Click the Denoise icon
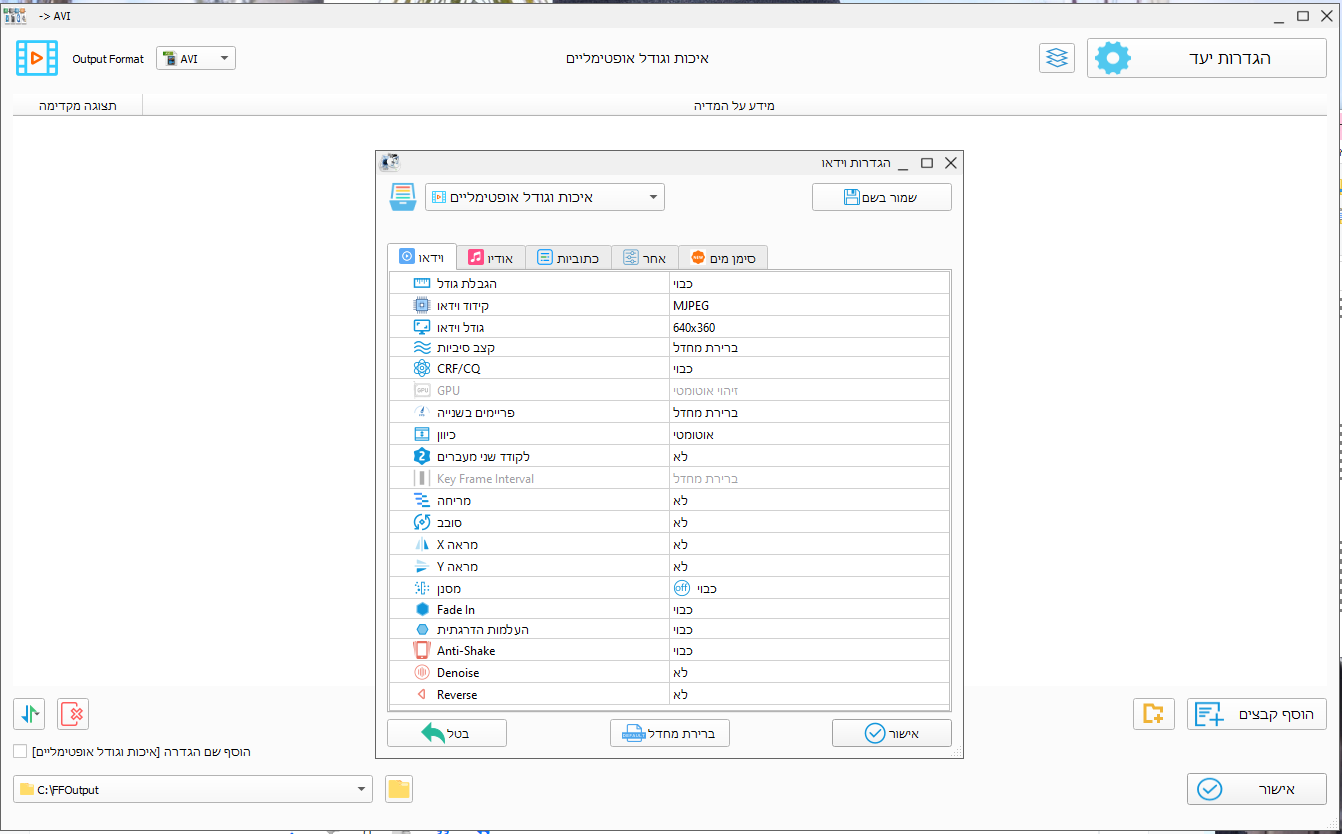This screenshot has width=1342, height=834. coord(421,673)
